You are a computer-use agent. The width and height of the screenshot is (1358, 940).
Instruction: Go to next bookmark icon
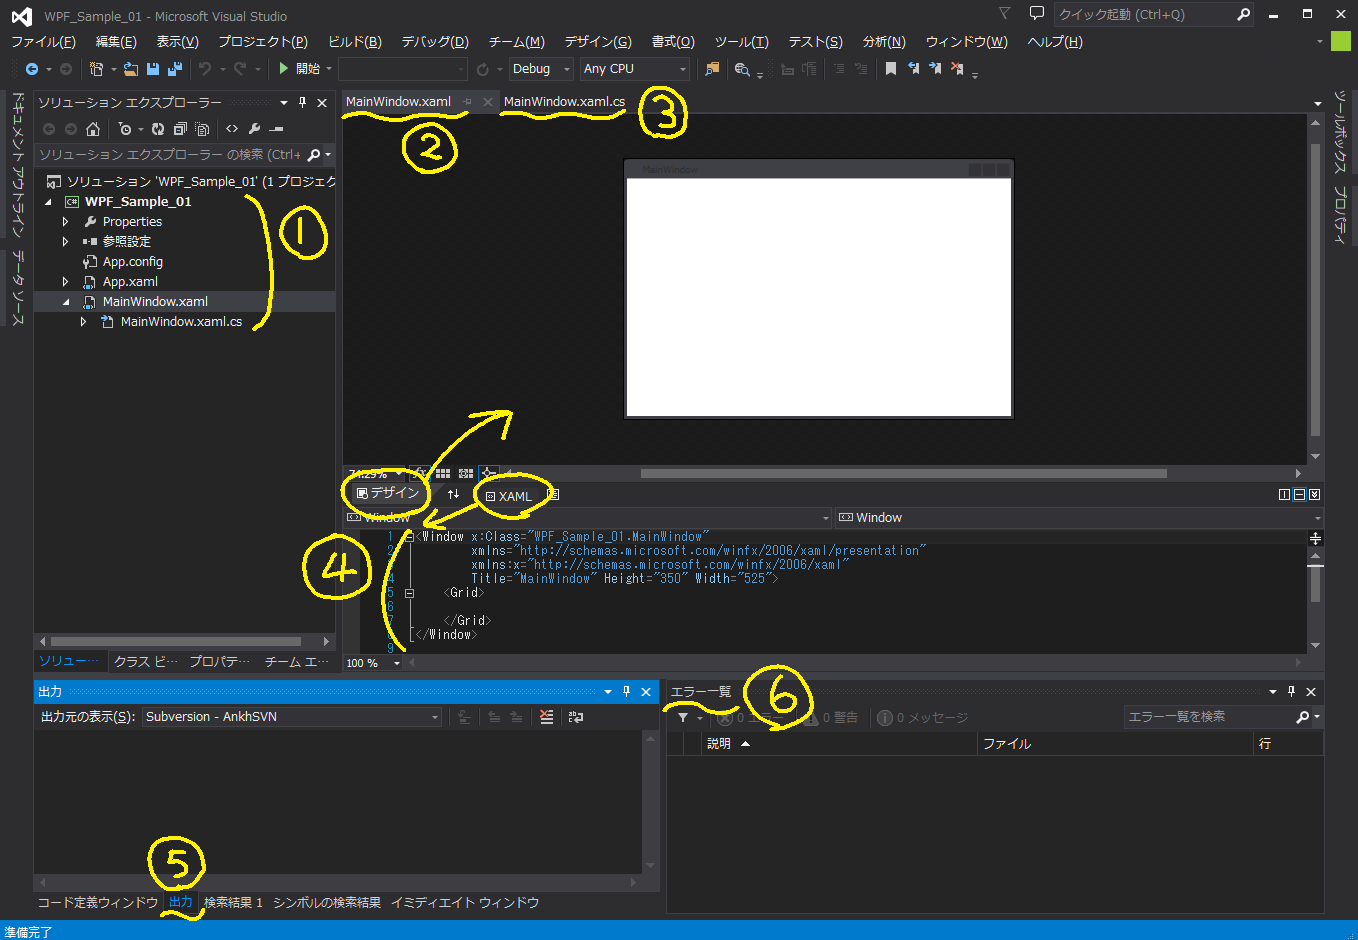pyautogui.click(x=935, y=69)
